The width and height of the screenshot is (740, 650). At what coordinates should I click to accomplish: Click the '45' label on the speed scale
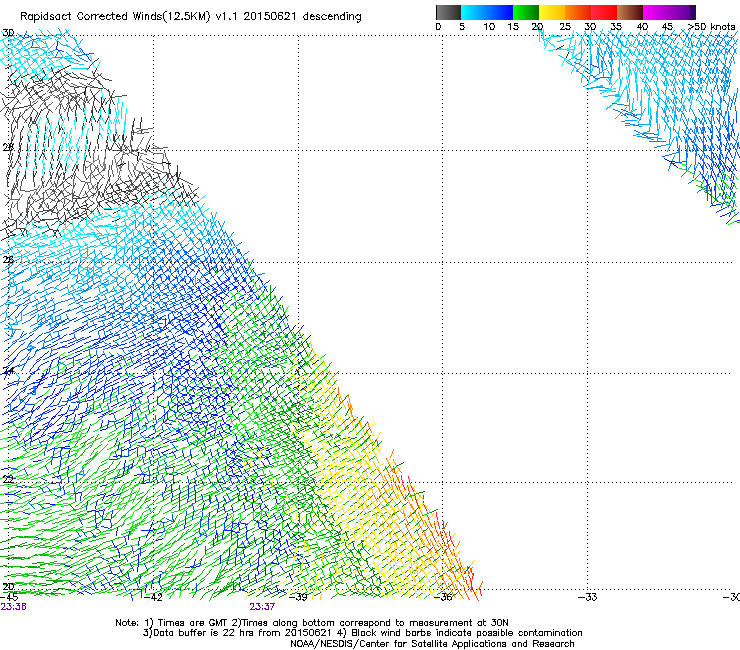point(667,27)
